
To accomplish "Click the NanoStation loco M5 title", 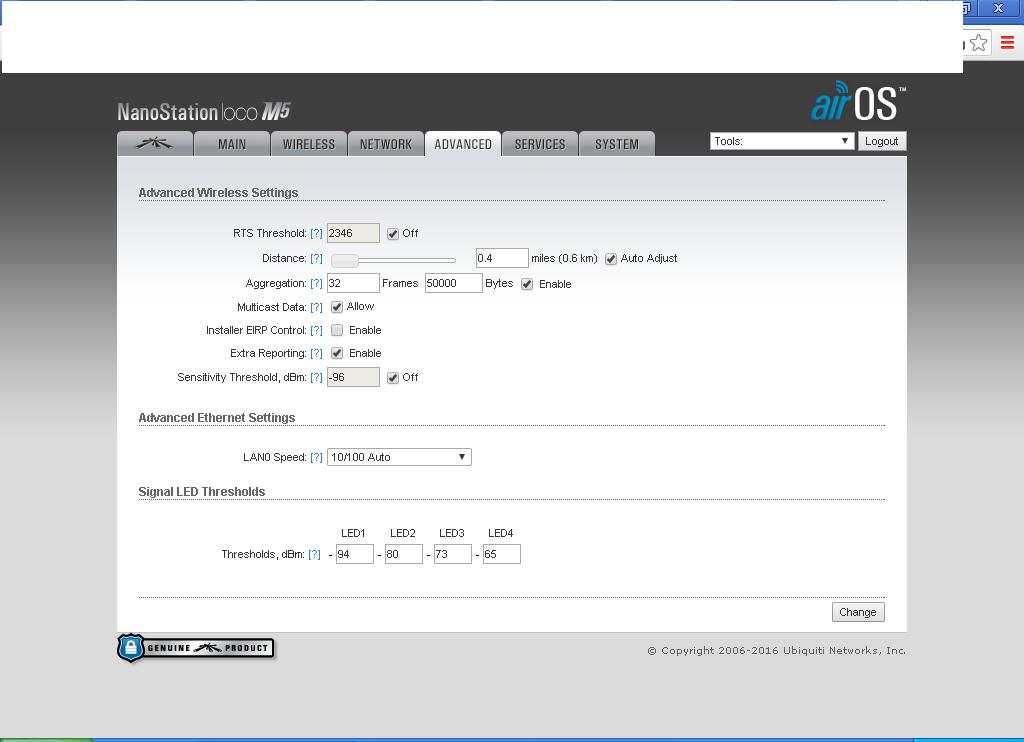I will 204,112.
